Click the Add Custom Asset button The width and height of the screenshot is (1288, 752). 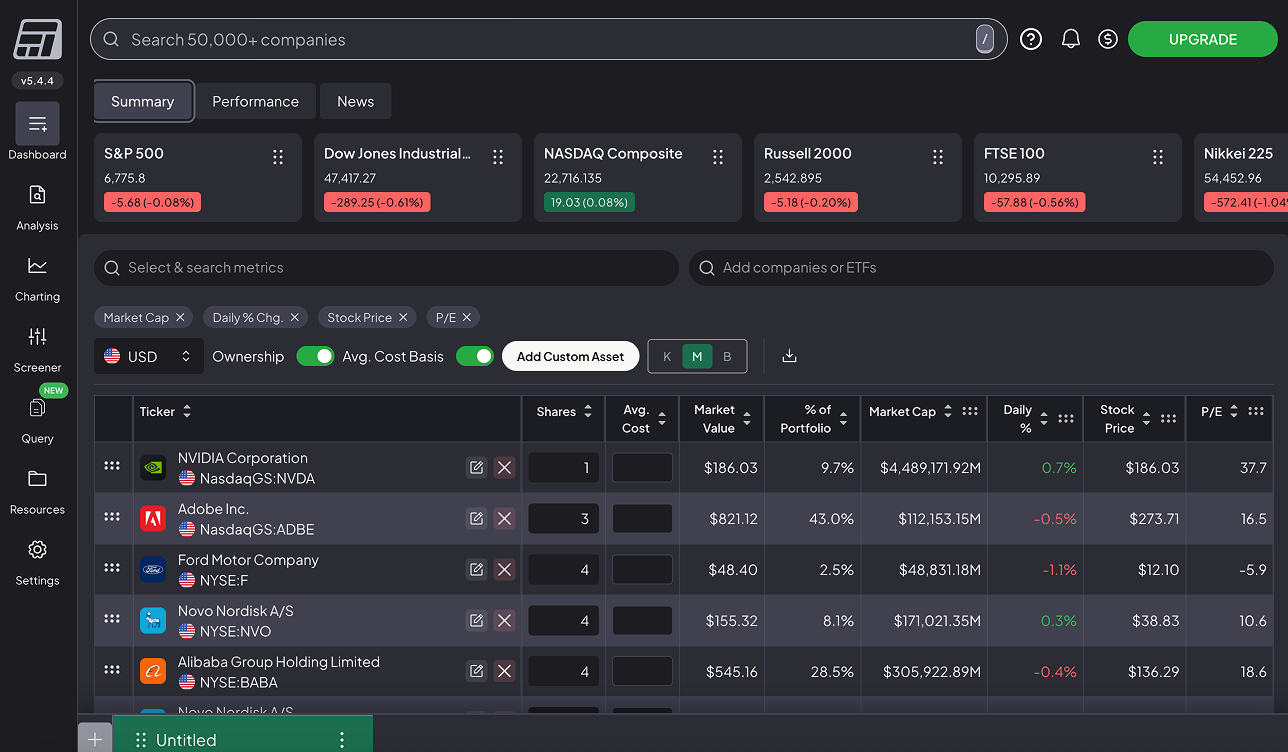coord(570,355)
